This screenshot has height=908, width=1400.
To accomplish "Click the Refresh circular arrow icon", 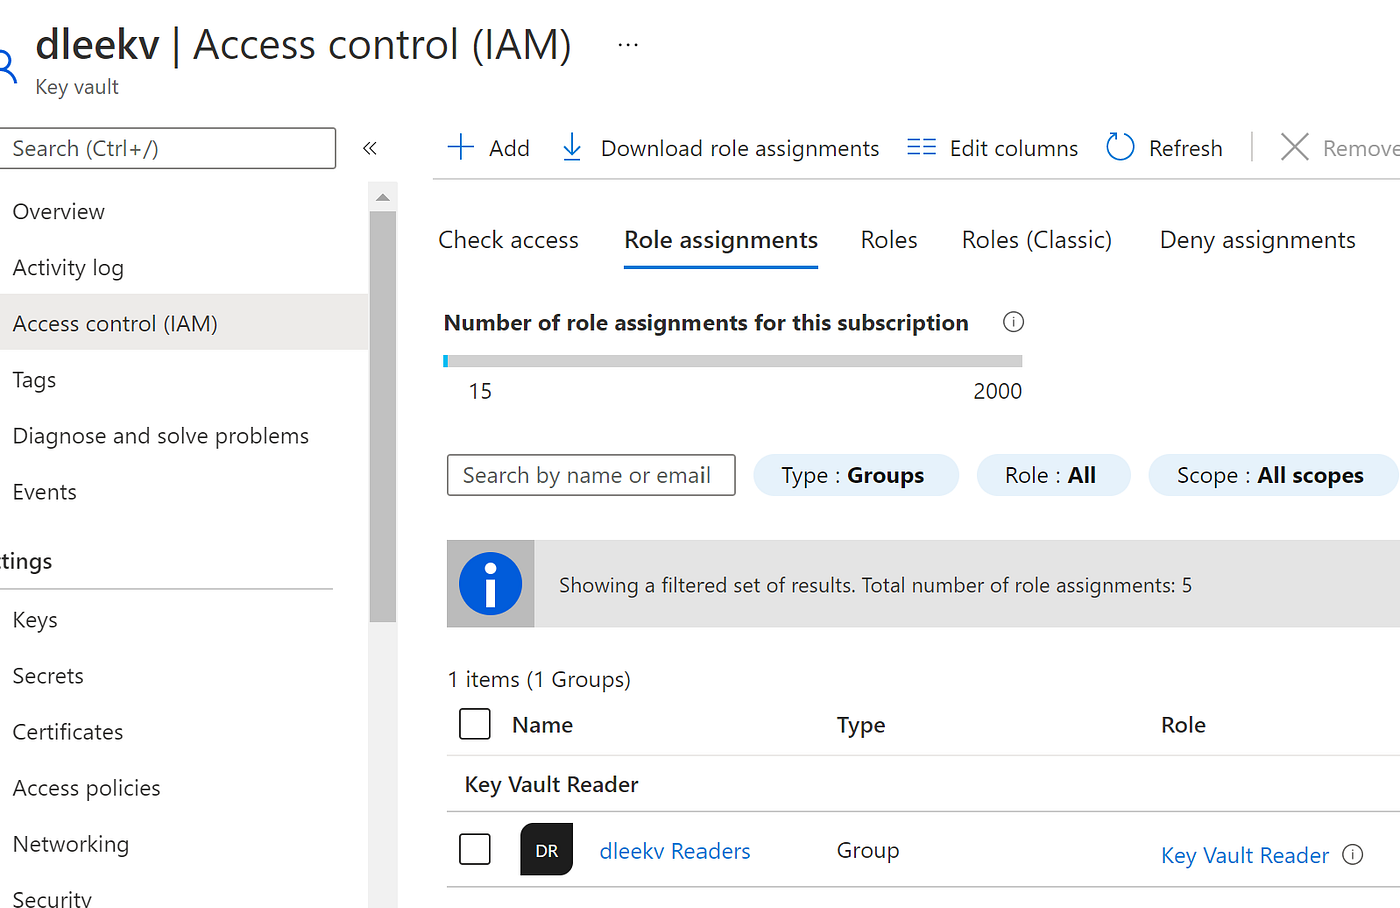I will point(1120,148).
